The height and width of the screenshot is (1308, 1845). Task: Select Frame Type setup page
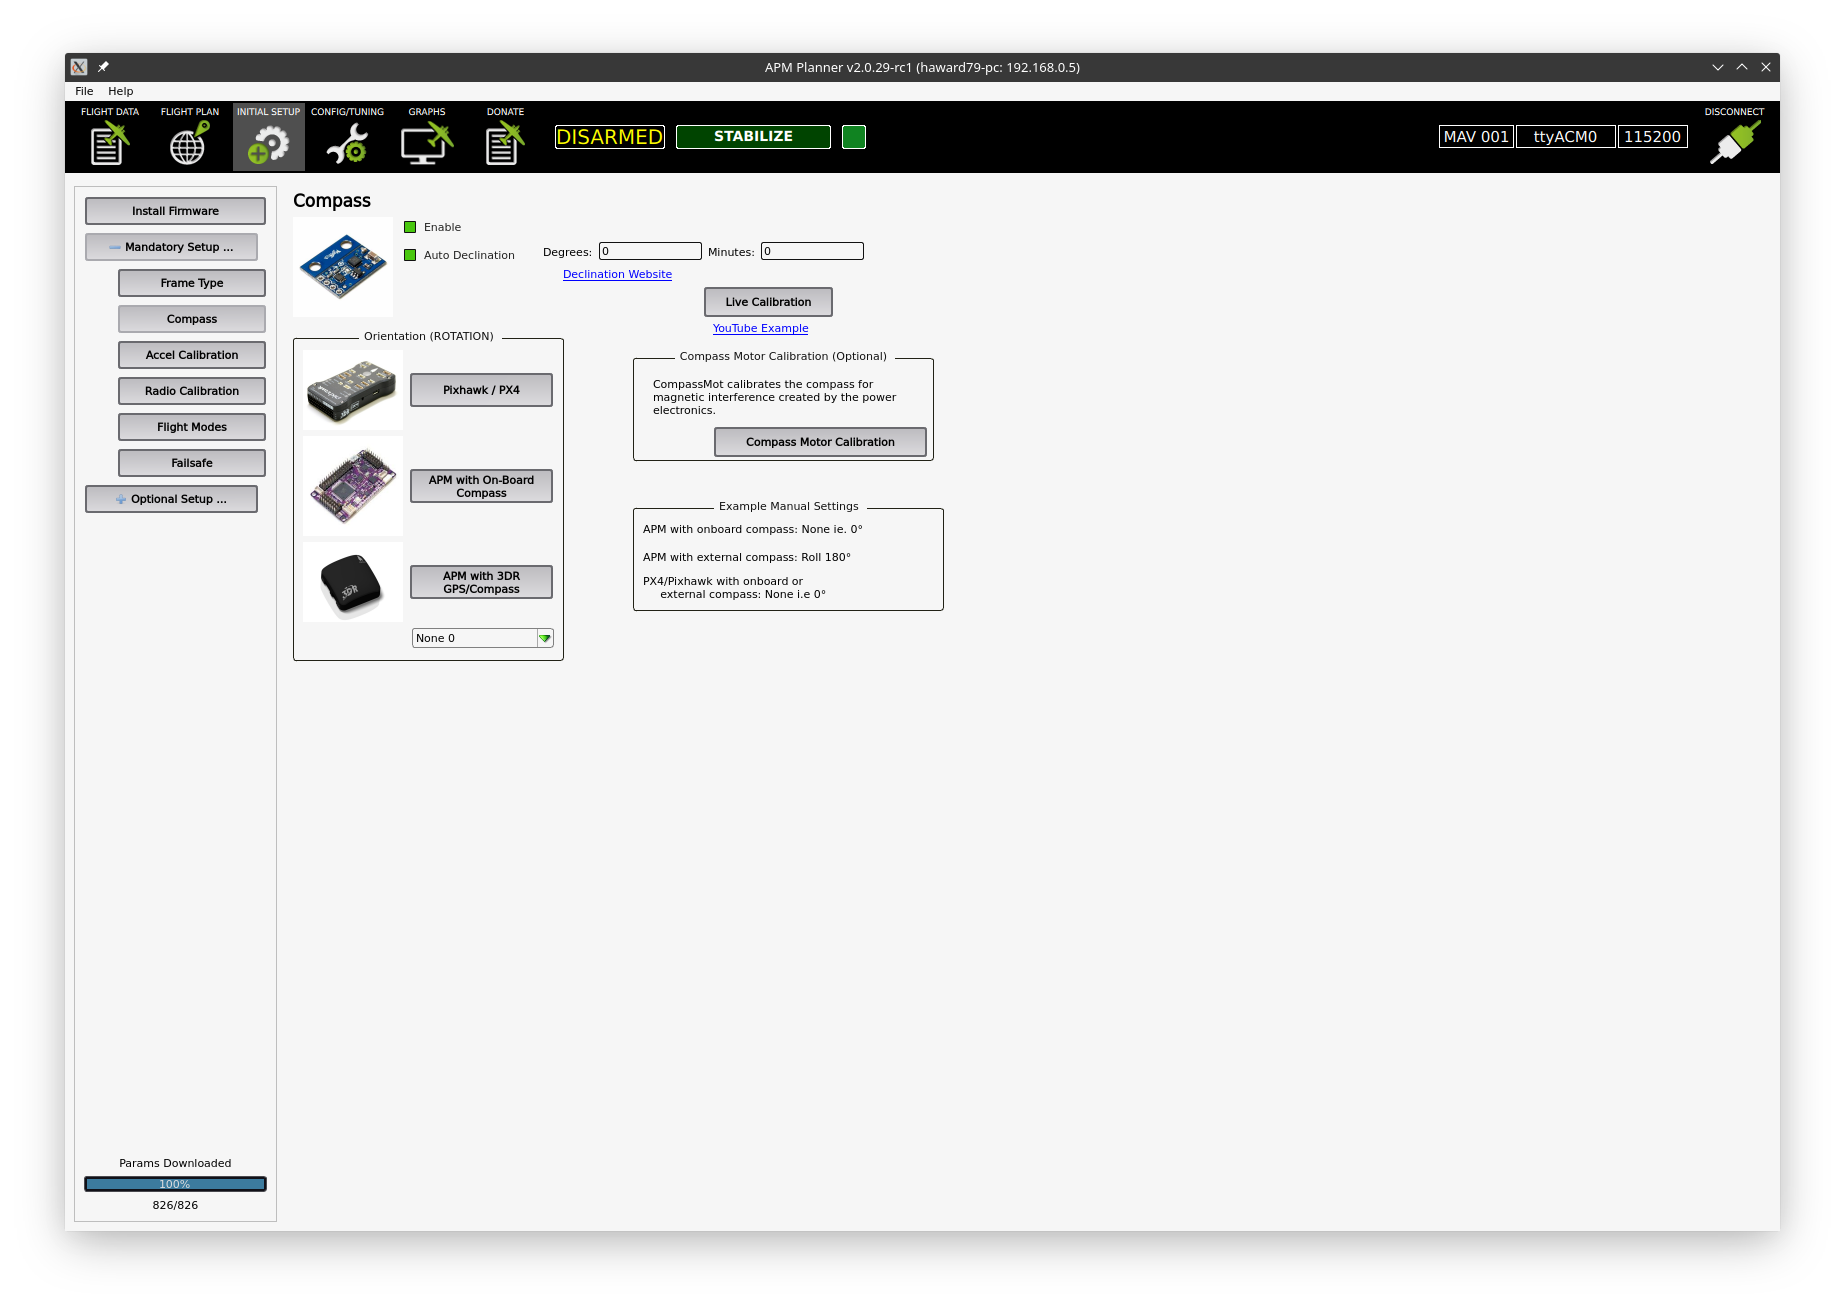click(192, 283)
